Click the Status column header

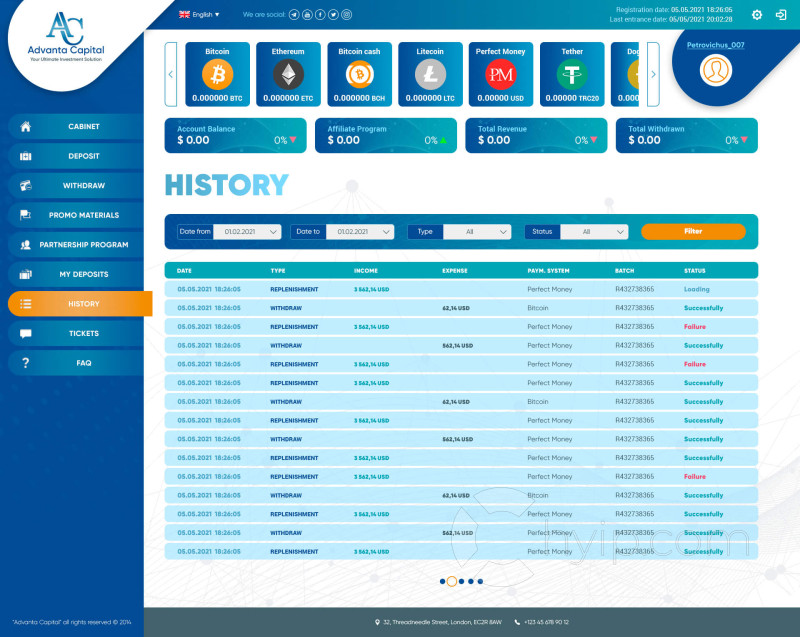(694, 271)
